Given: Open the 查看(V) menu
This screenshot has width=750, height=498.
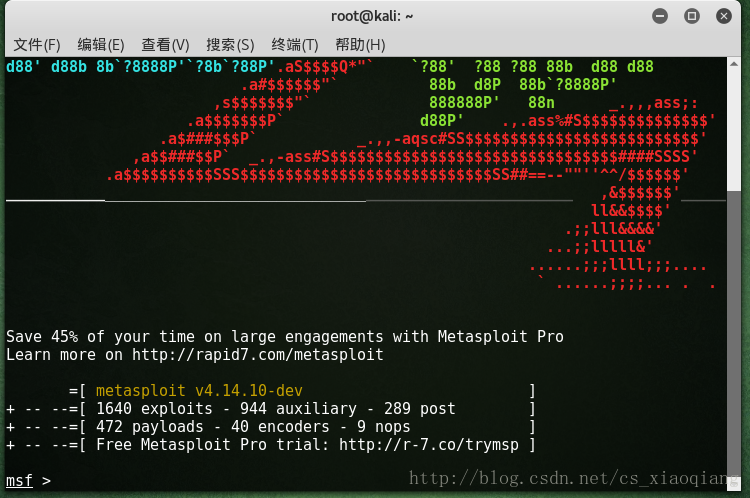Looking at the screenshot, I should (165, 45).
